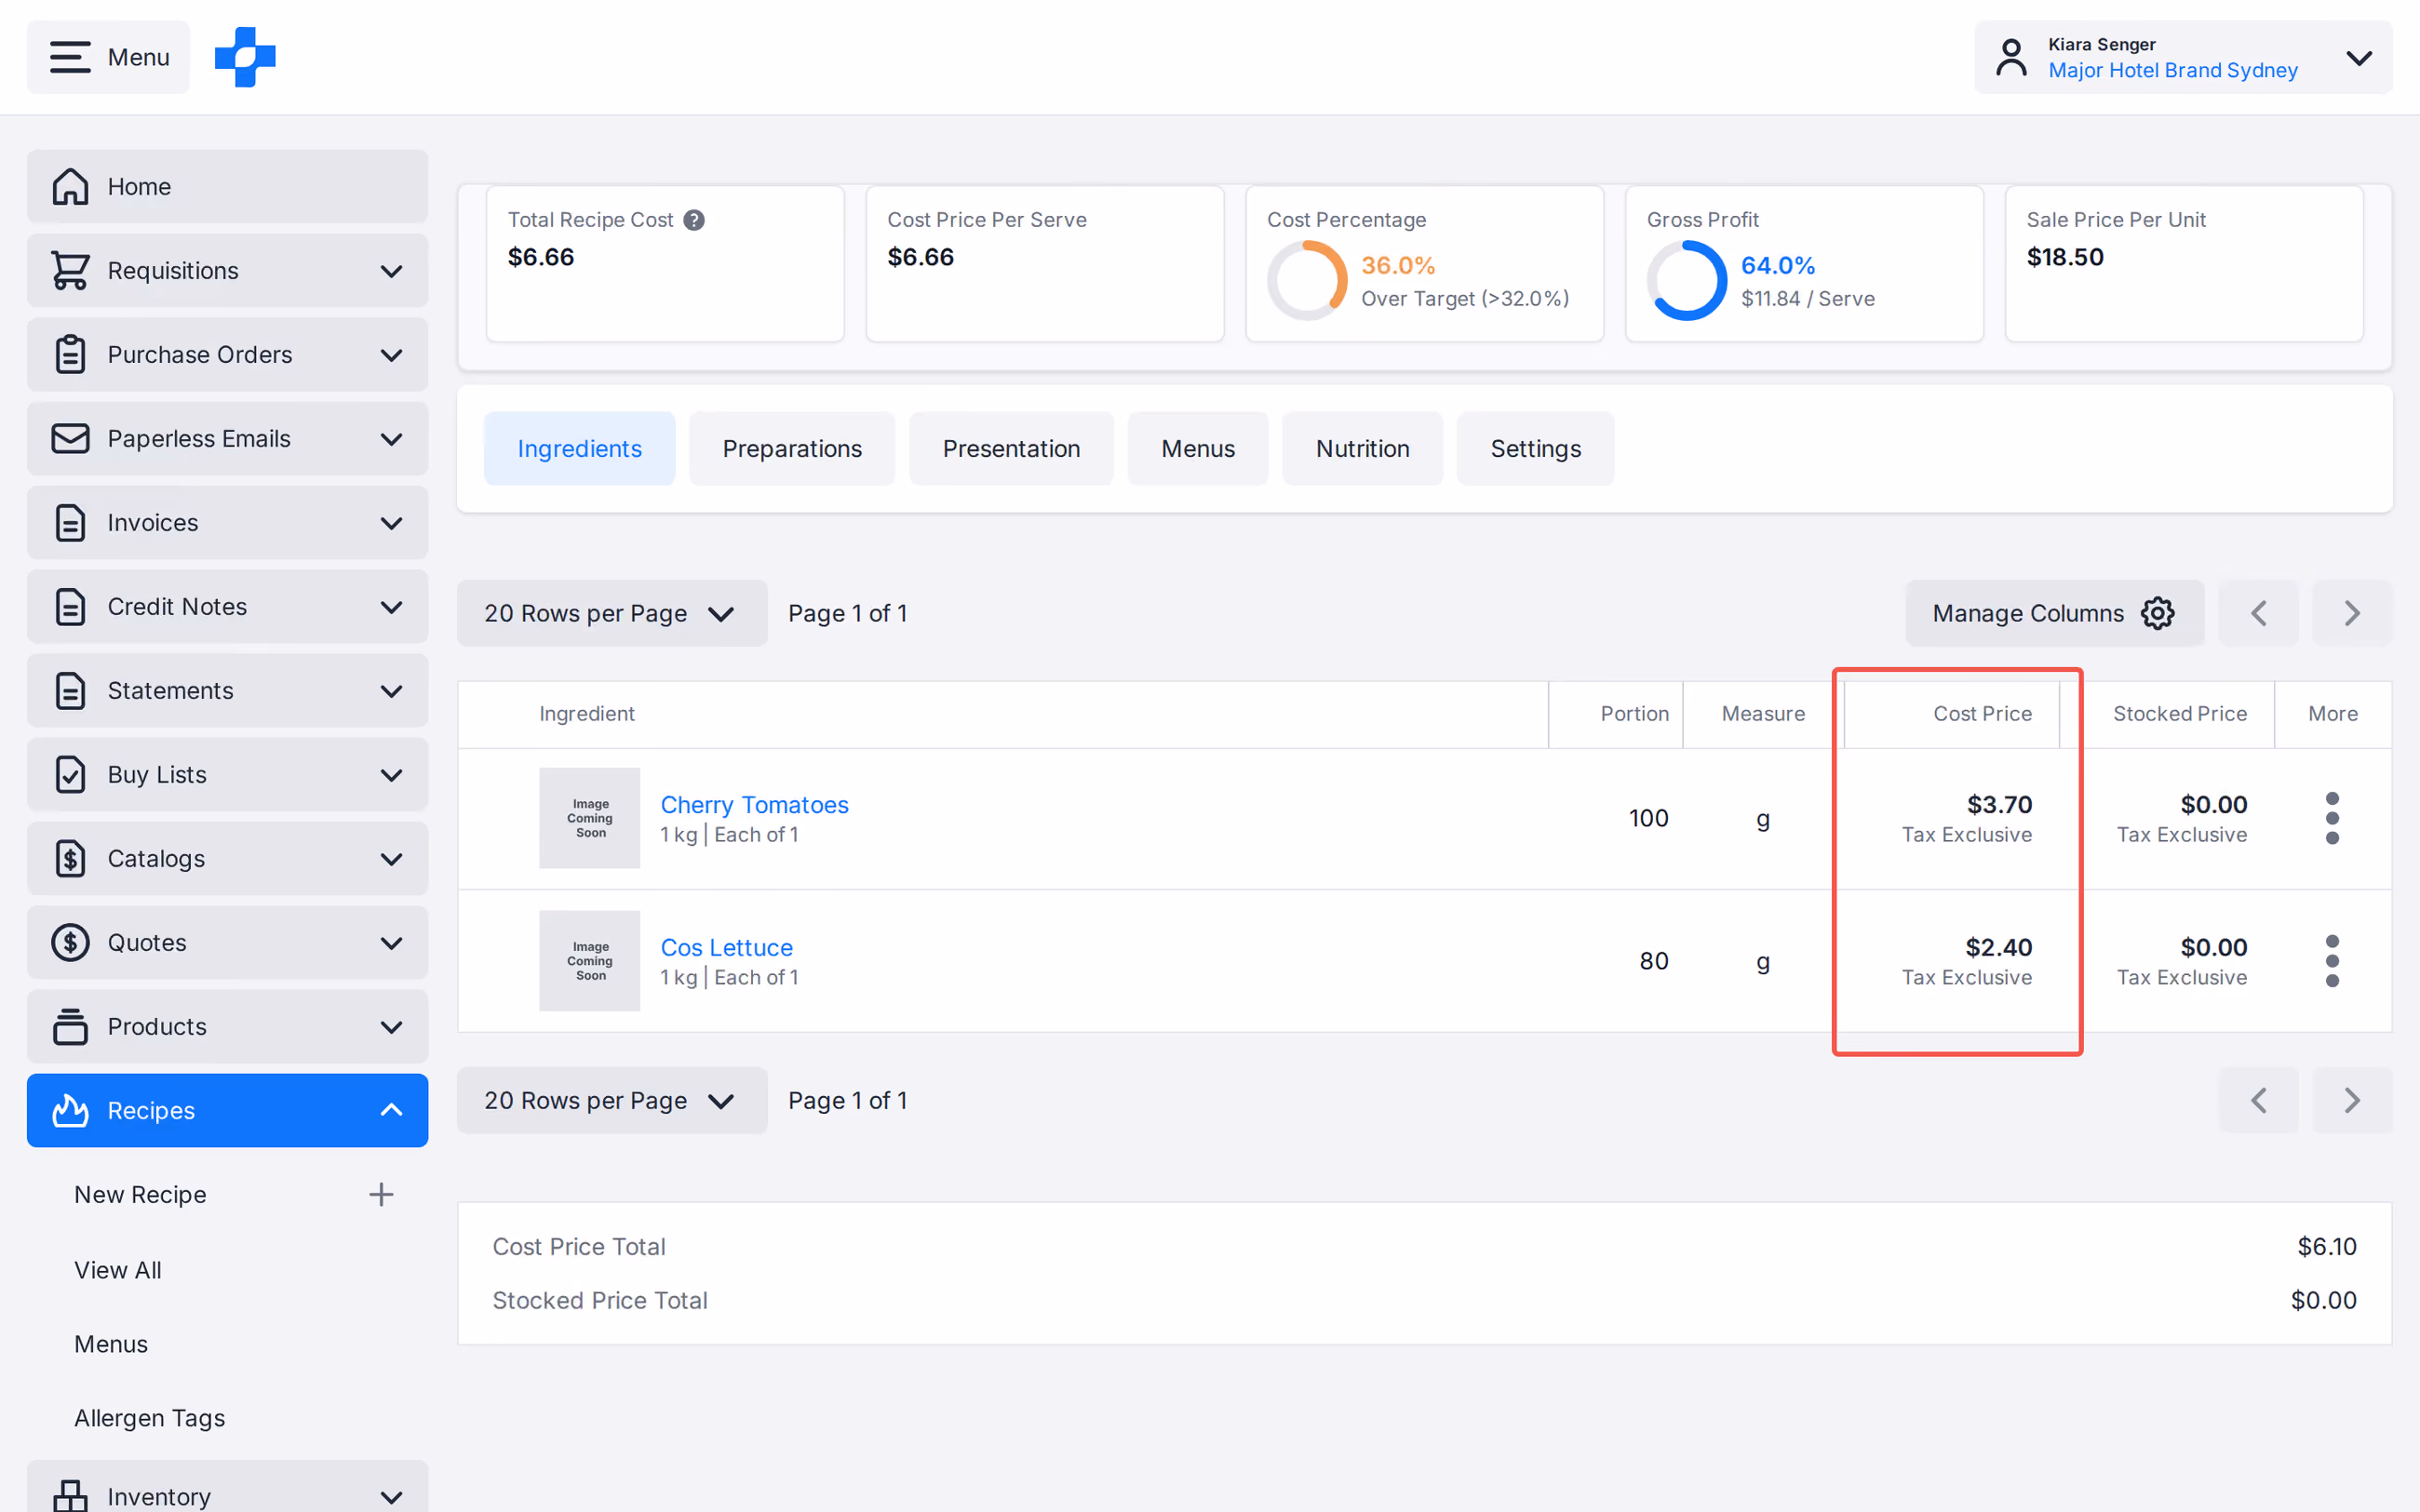This screenshot has height=1512, width=2420.
Task: Open Allergen Tags
Action: pyautogui.click(x=149, y=1418)
